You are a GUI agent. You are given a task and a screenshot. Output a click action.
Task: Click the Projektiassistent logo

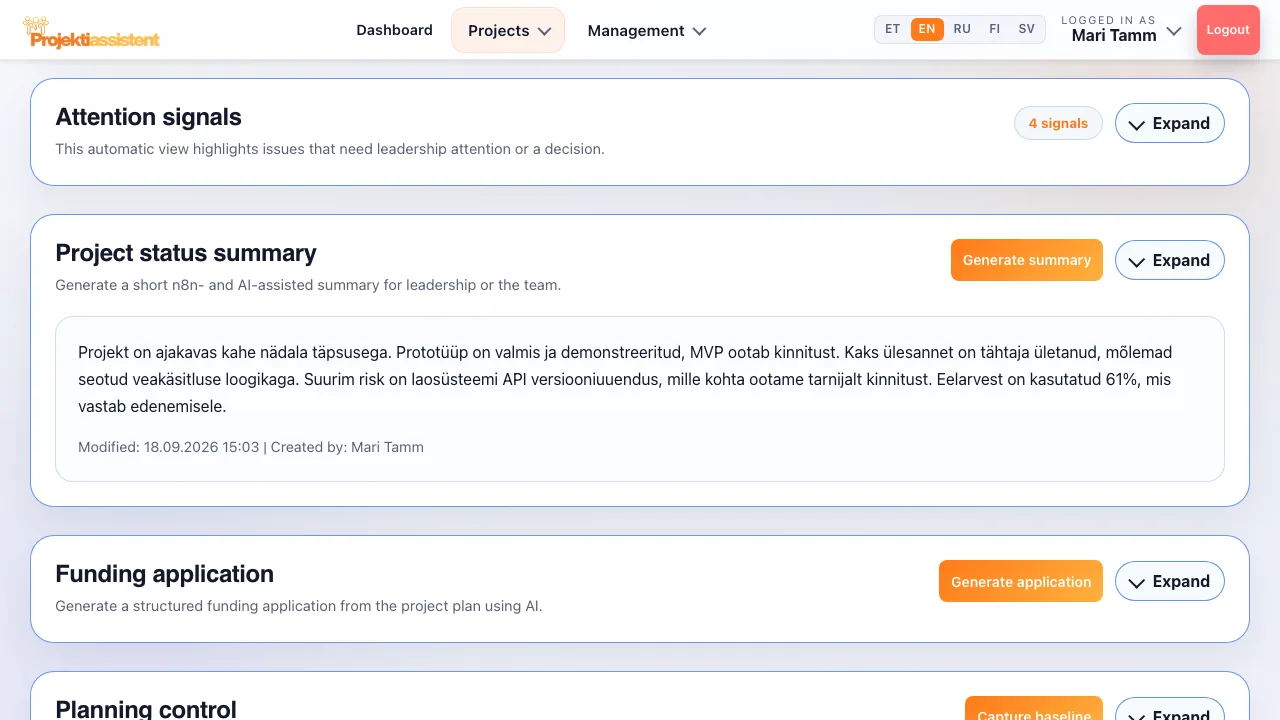click(91, 33)
